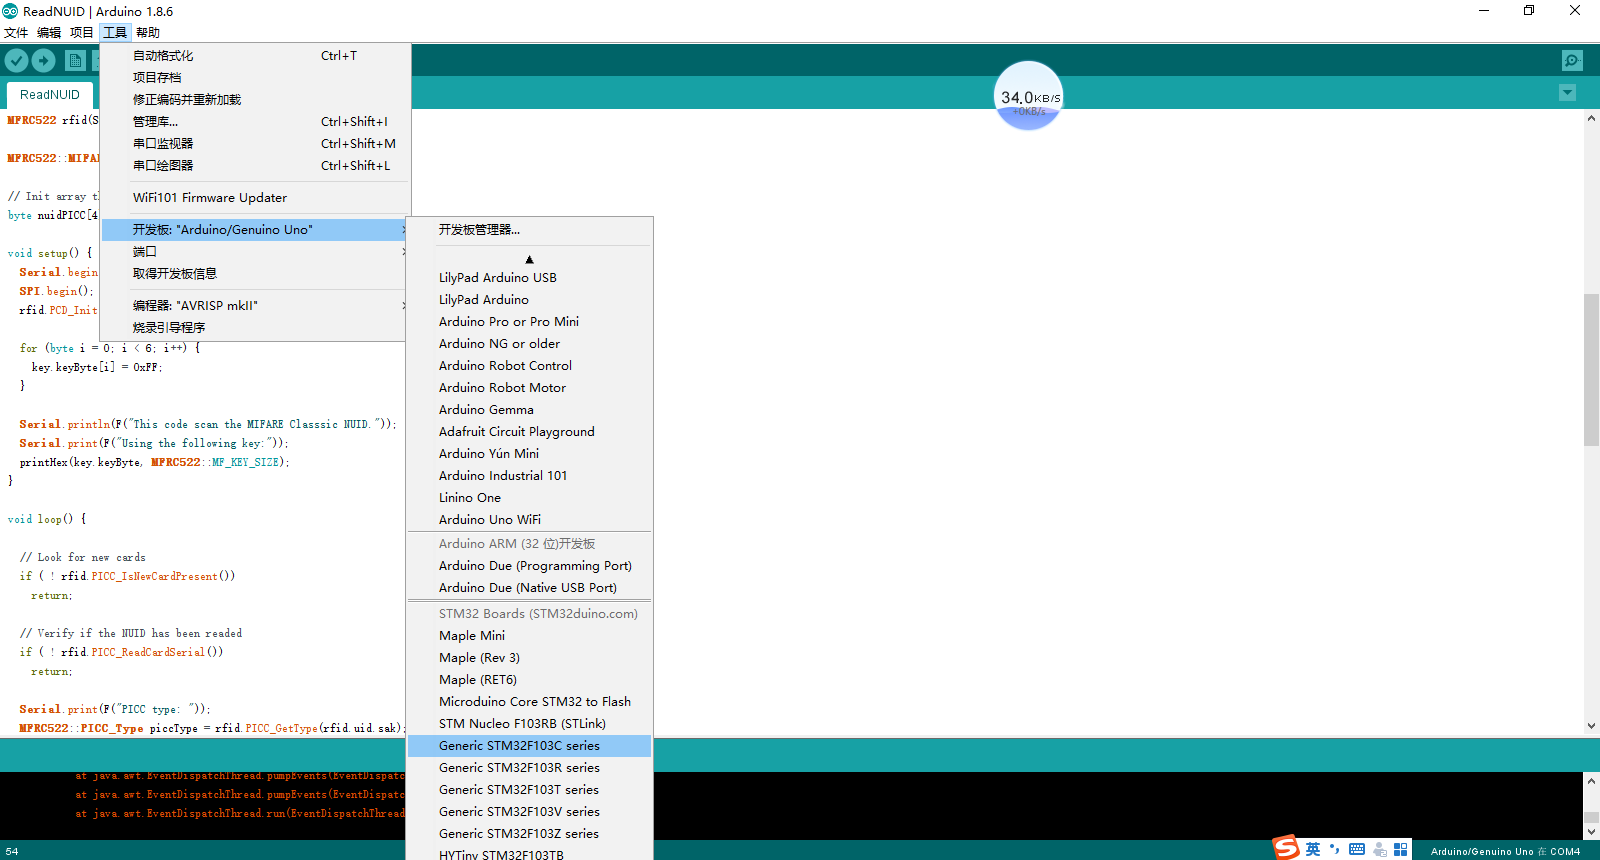Launch WiFi101 Firmware Updater

coord(256,198)
